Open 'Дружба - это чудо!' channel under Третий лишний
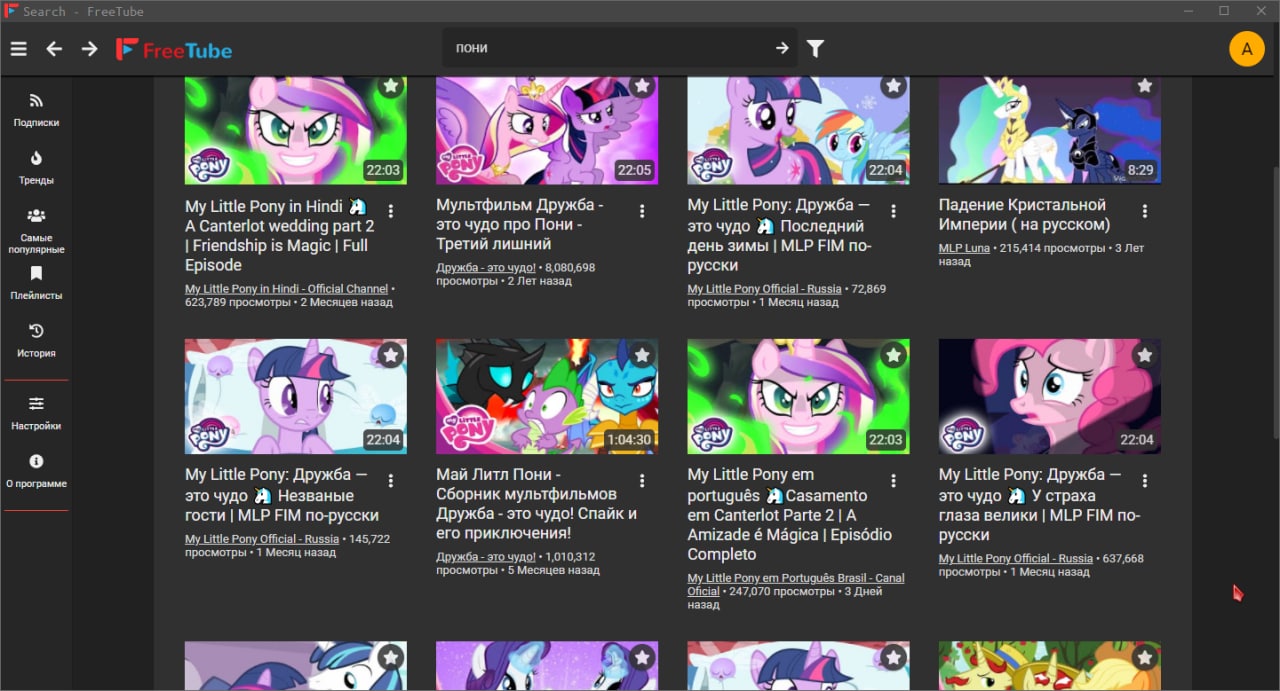Screen dimensions: 1280x691 [486, 268]
